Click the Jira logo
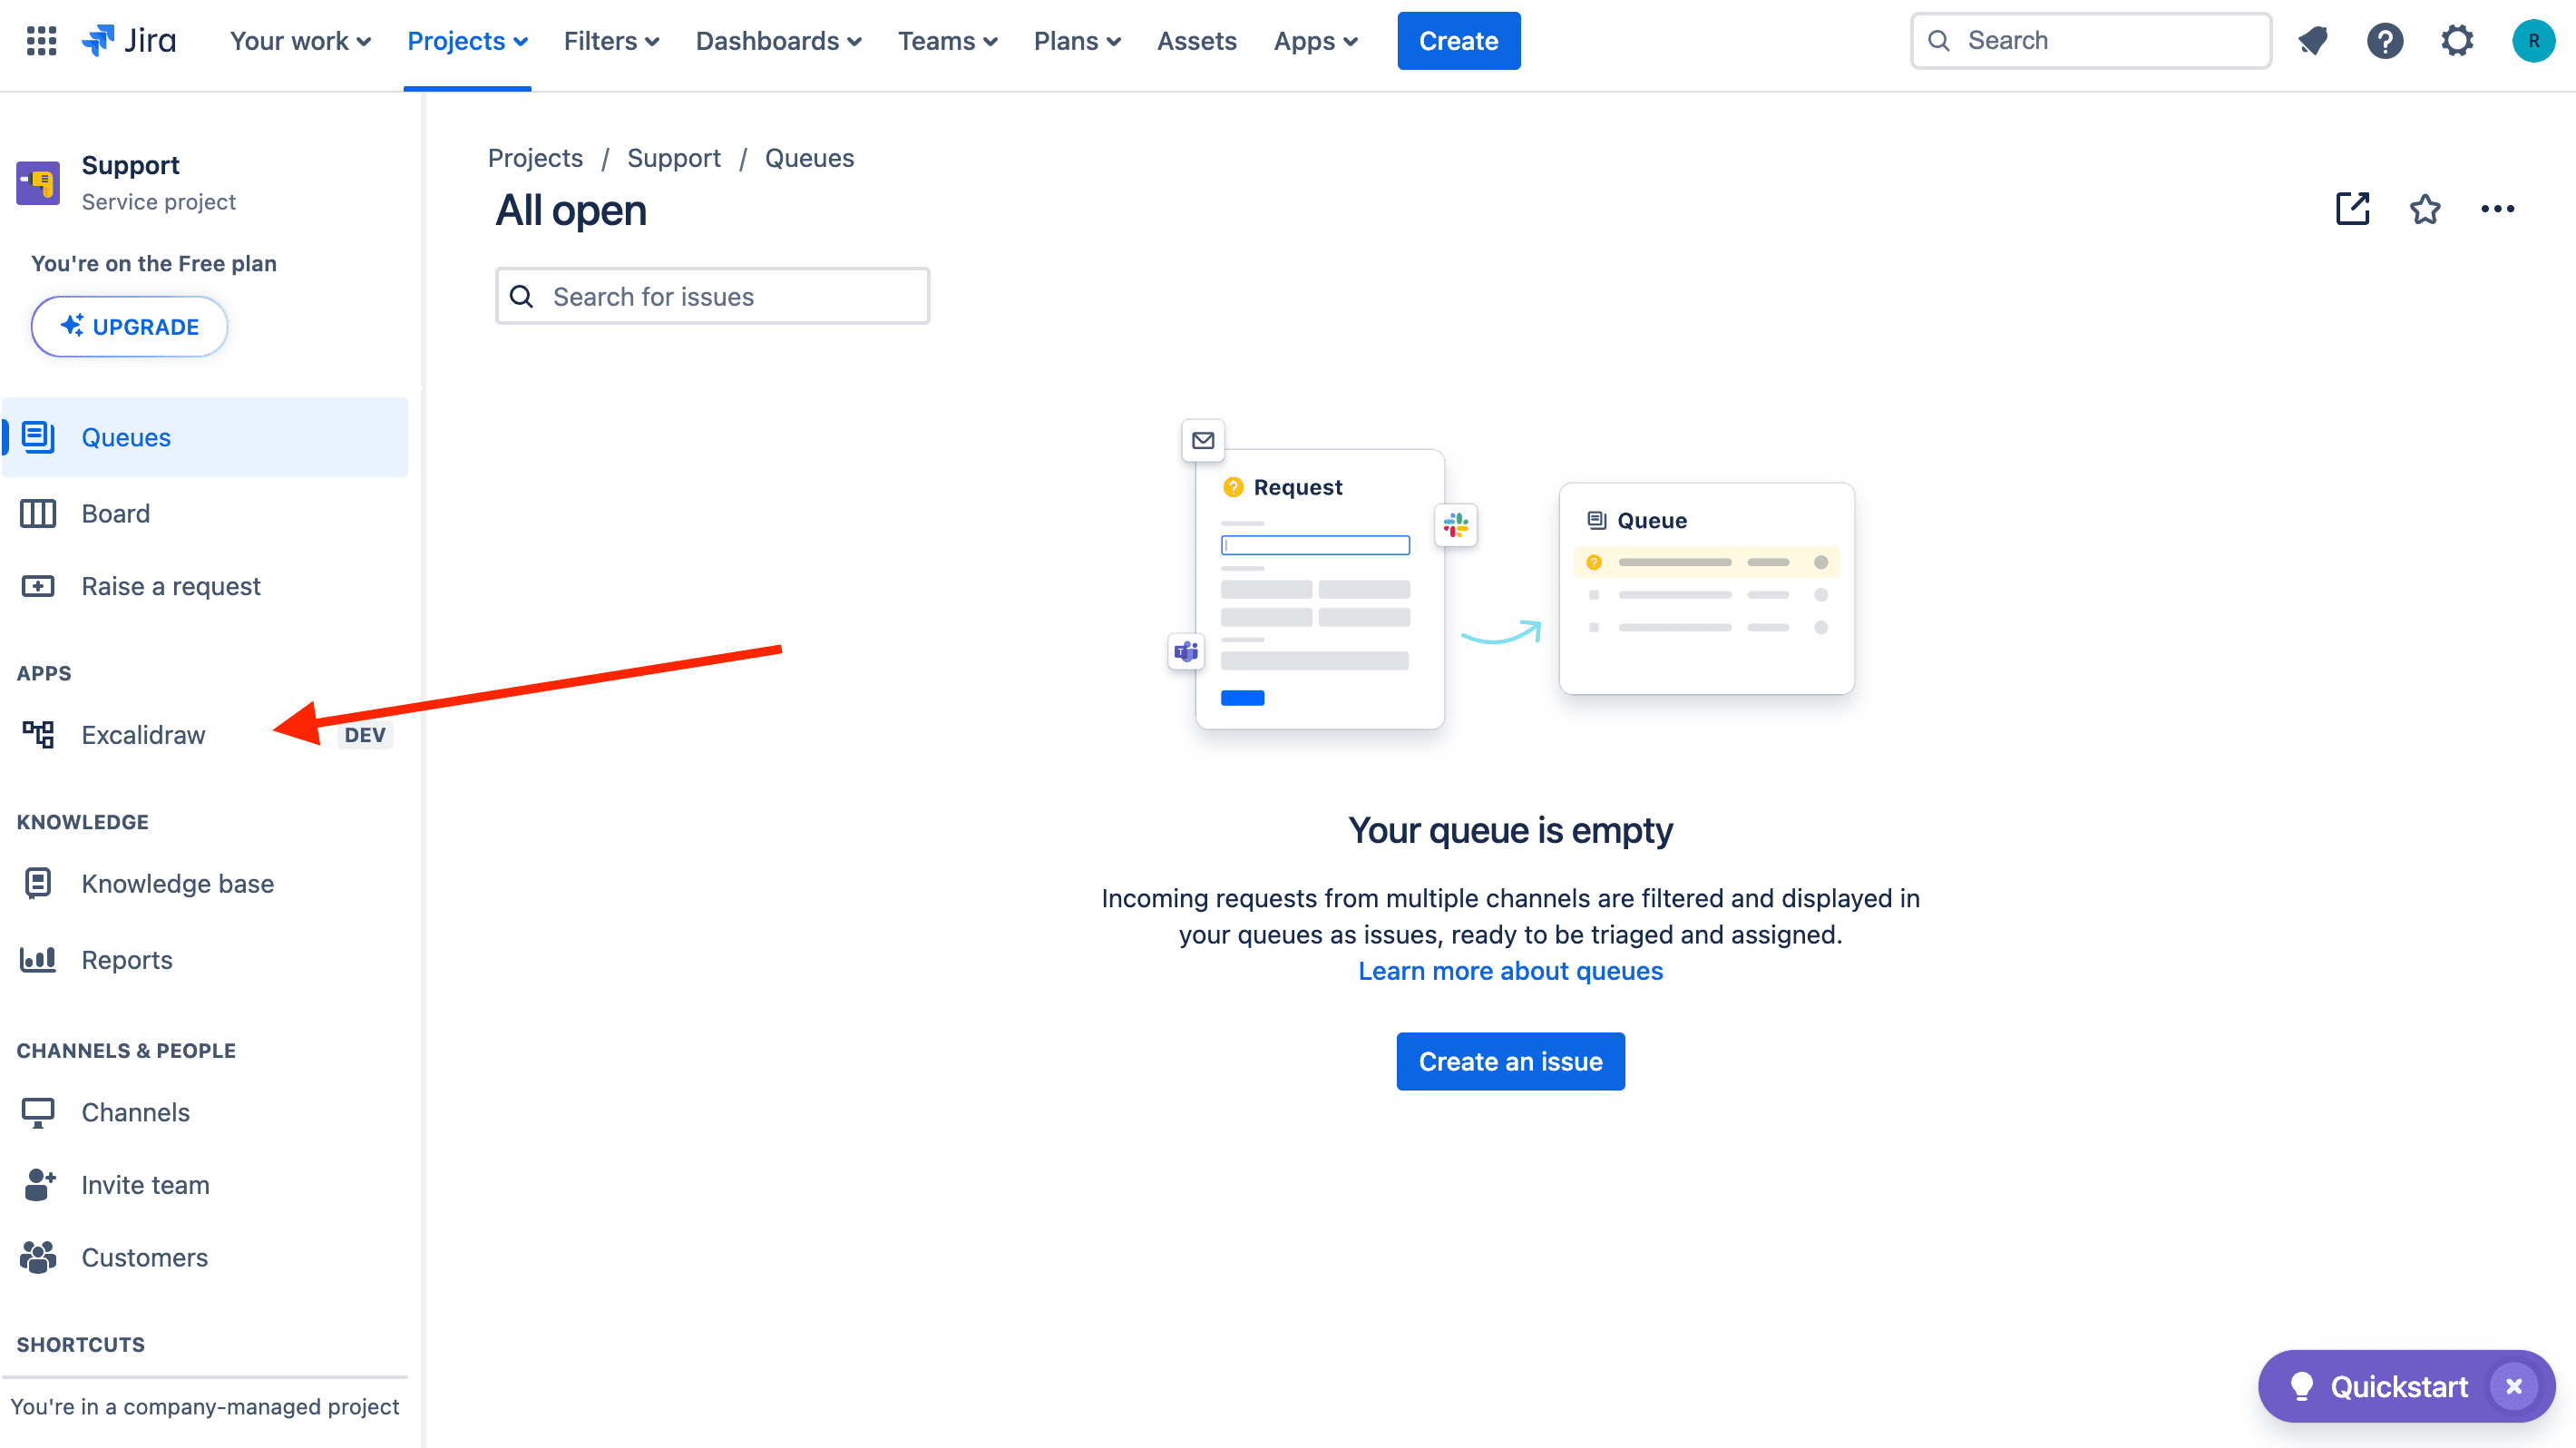The height and width of the screenshot is (1448, 2576). pyautogui.click(x=129, y=41)
